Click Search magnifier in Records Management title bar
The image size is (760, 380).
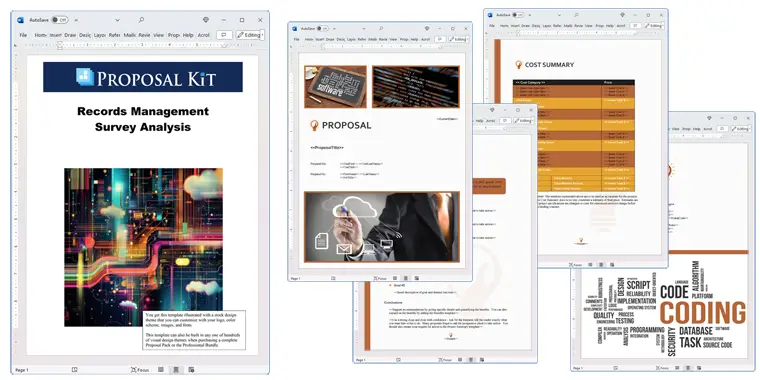coord(141,20)
